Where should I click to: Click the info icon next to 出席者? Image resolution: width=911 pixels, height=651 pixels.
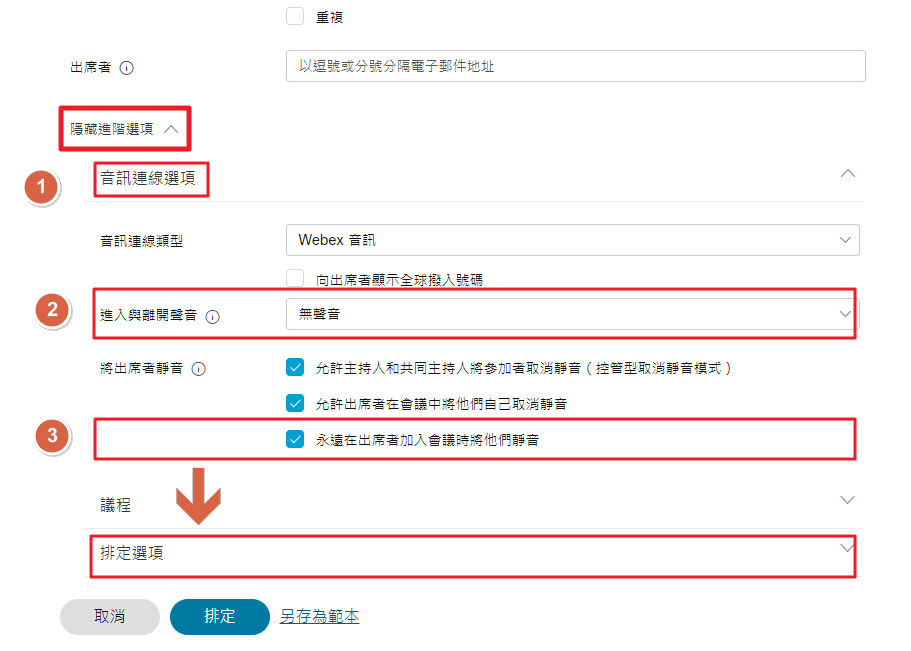(127, 68)
